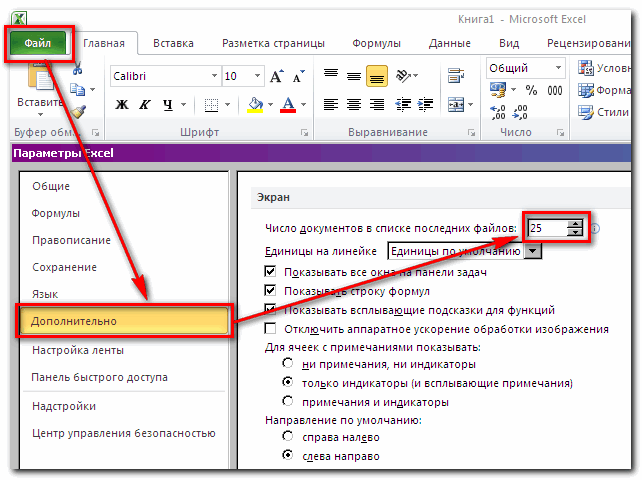Open Правописание options category
Image resolution: width=642 pixels, height=480 pixels.
(x=71, y=240)
